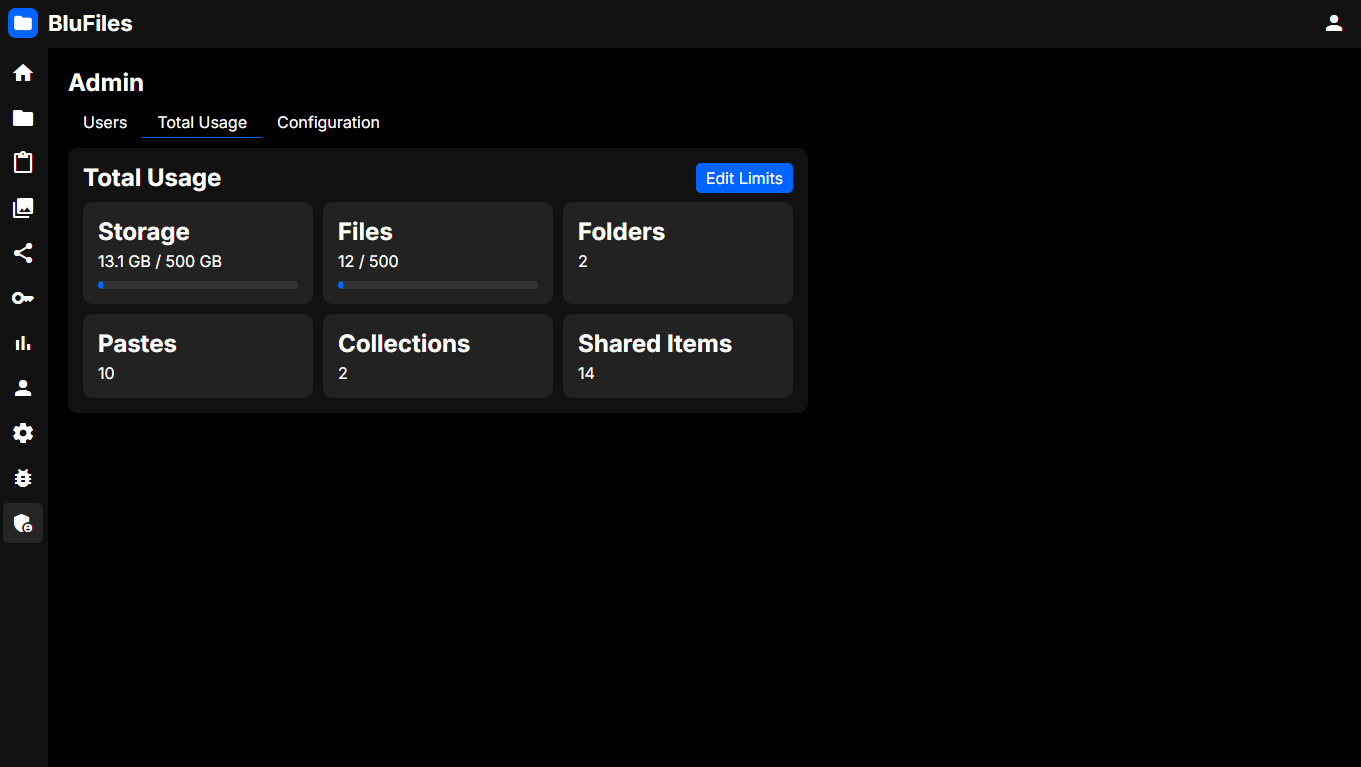Open the Home page from sidebar
1361x767 pixels.
coord(23,73)
